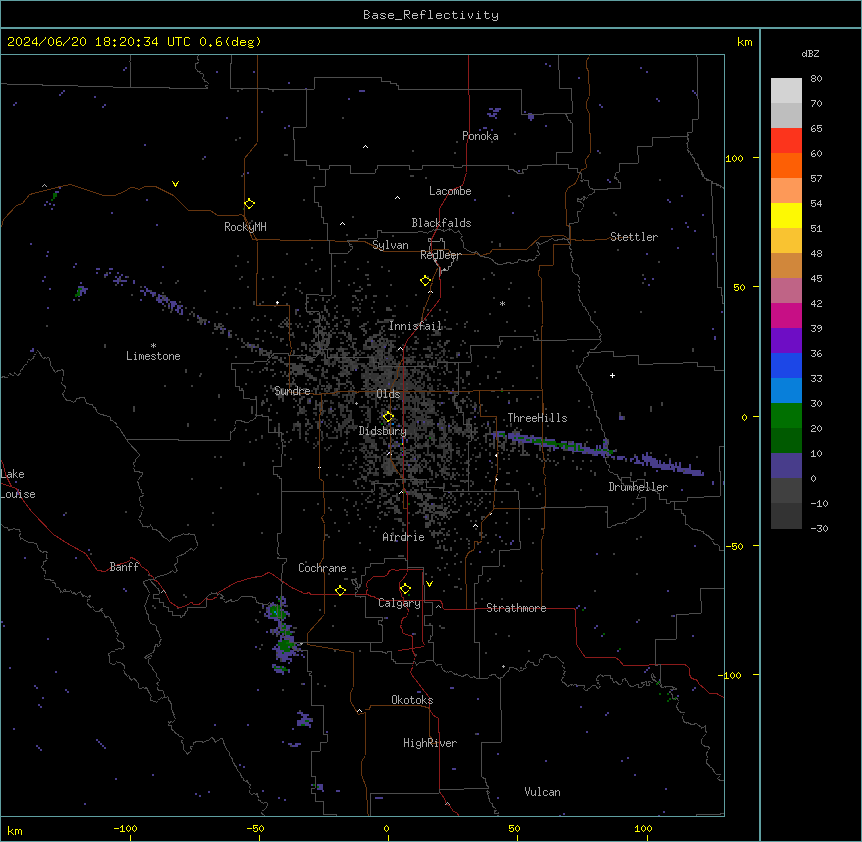Screen dimensions: 862x842
Task: Click the Lake Louise label
Action: click(18, 484)
